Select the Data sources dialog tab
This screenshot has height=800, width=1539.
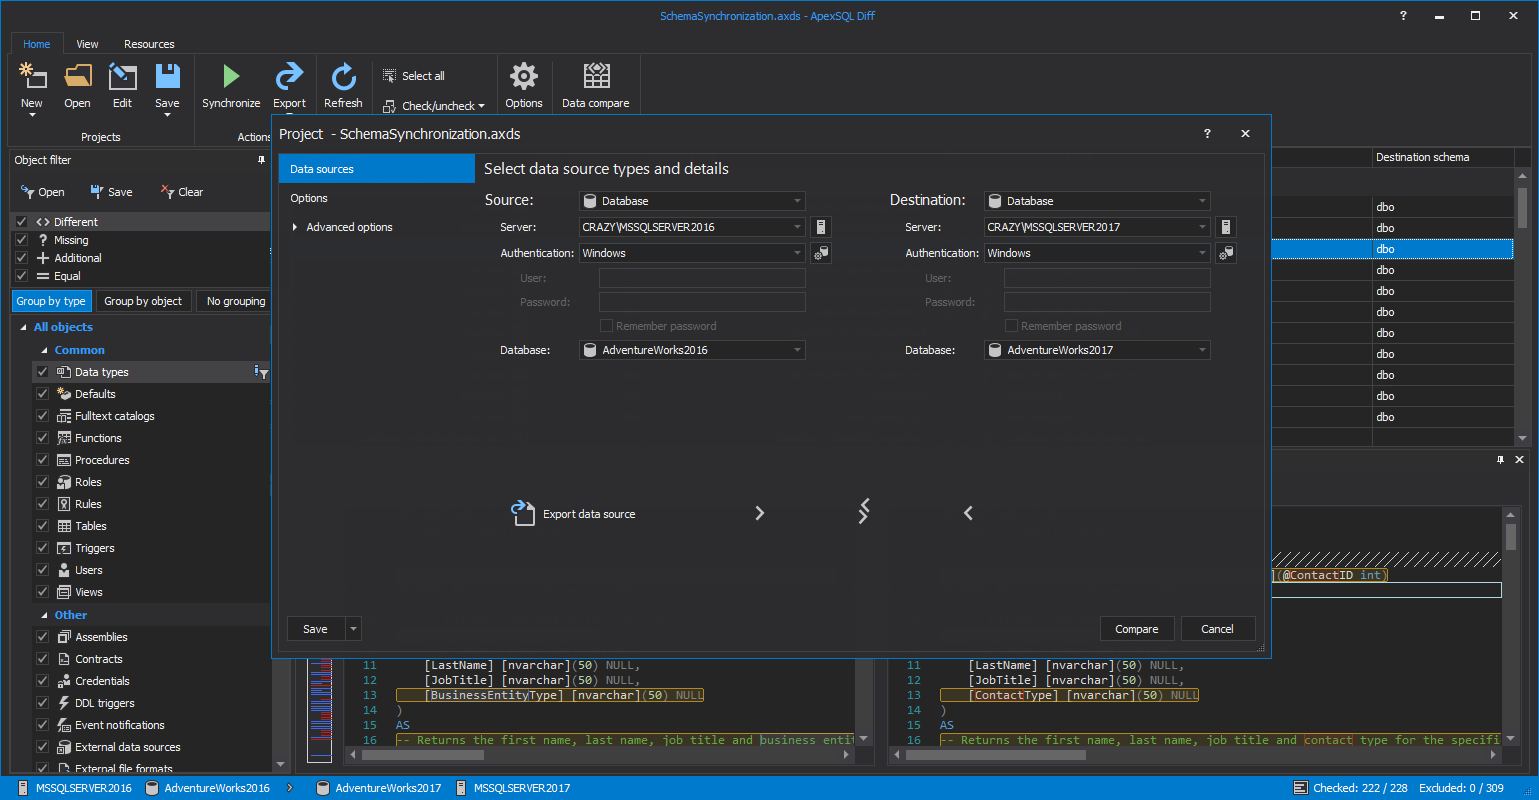pyautogui.click(x=377, y=169)
